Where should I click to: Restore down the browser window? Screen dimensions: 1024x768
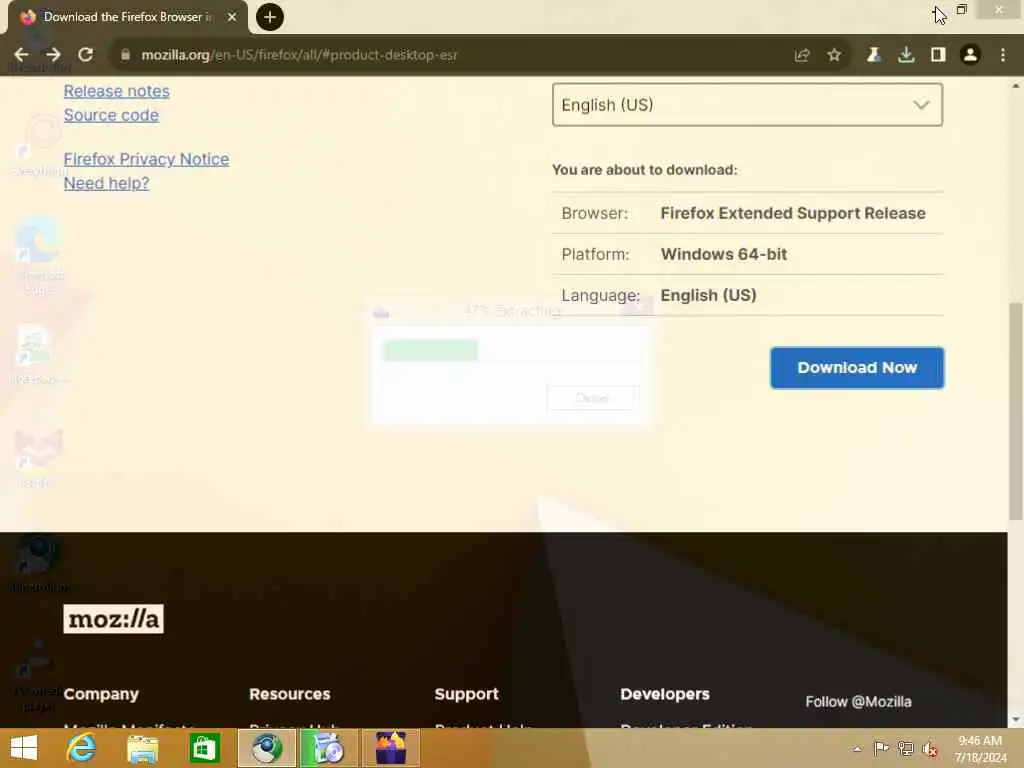point(961,9)
